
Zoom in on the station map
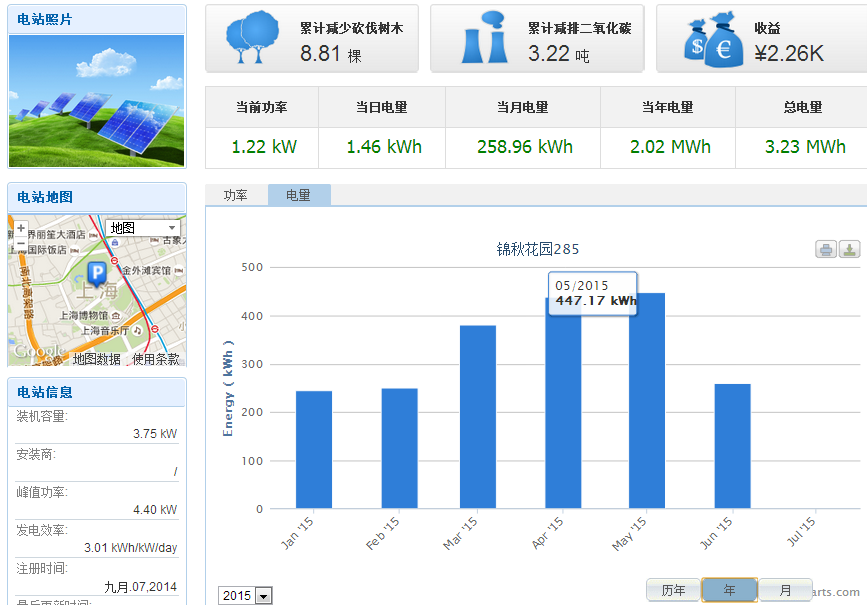(21, 228)
